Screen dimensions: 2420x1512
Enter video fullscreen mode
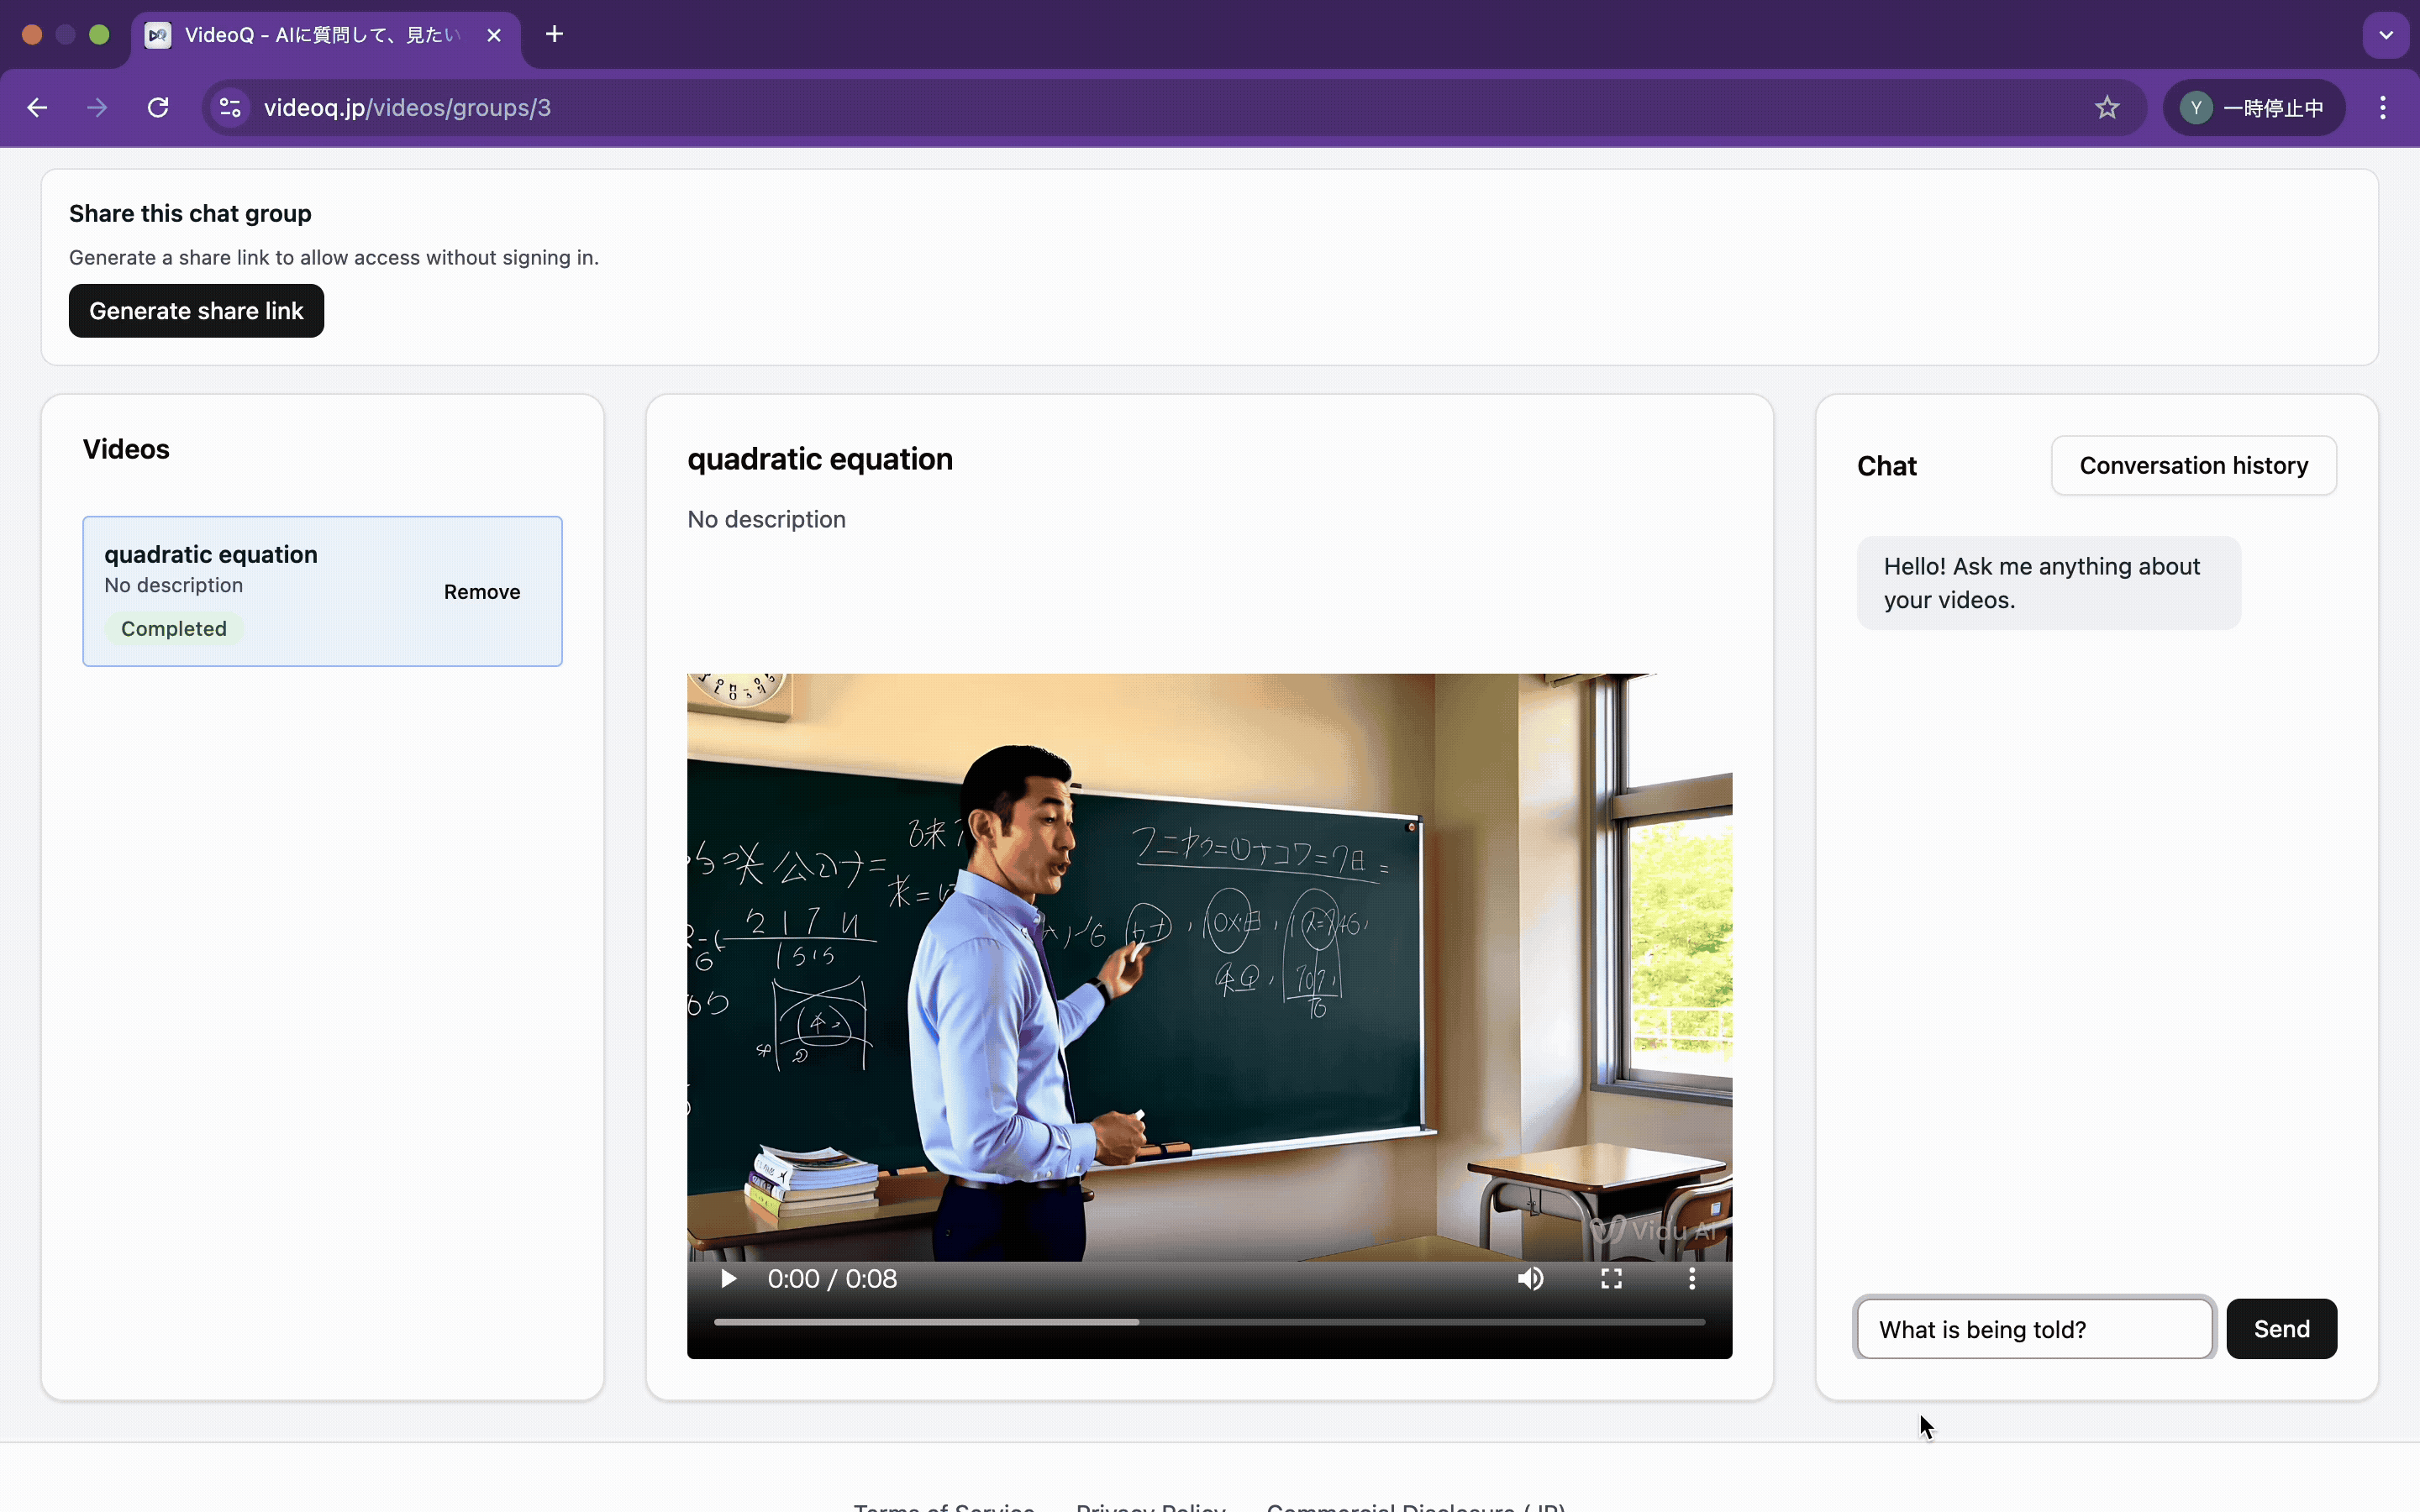tap(1611, 1279)
